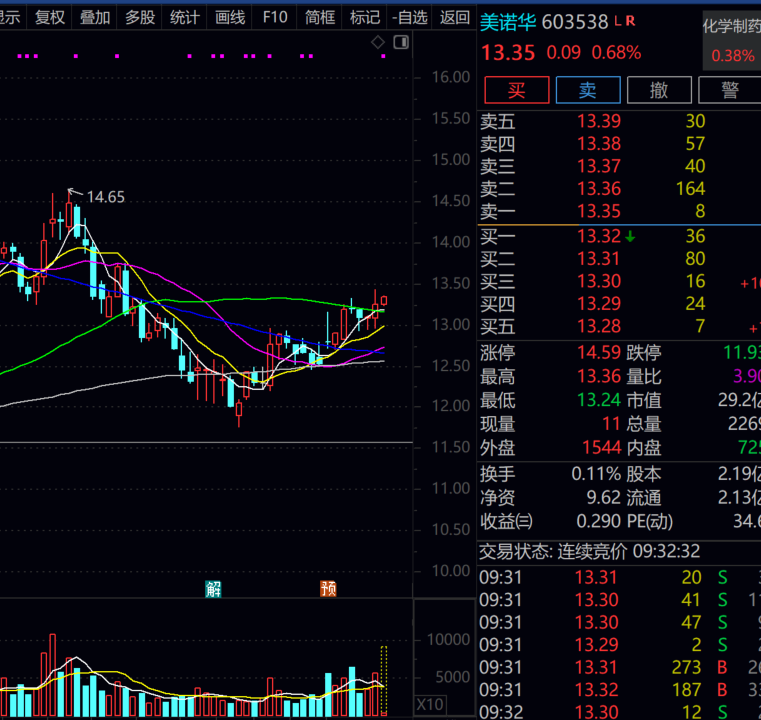Select the 09:31 trade with volume 273
Screen dimensions: 761x720
[620, 668]
